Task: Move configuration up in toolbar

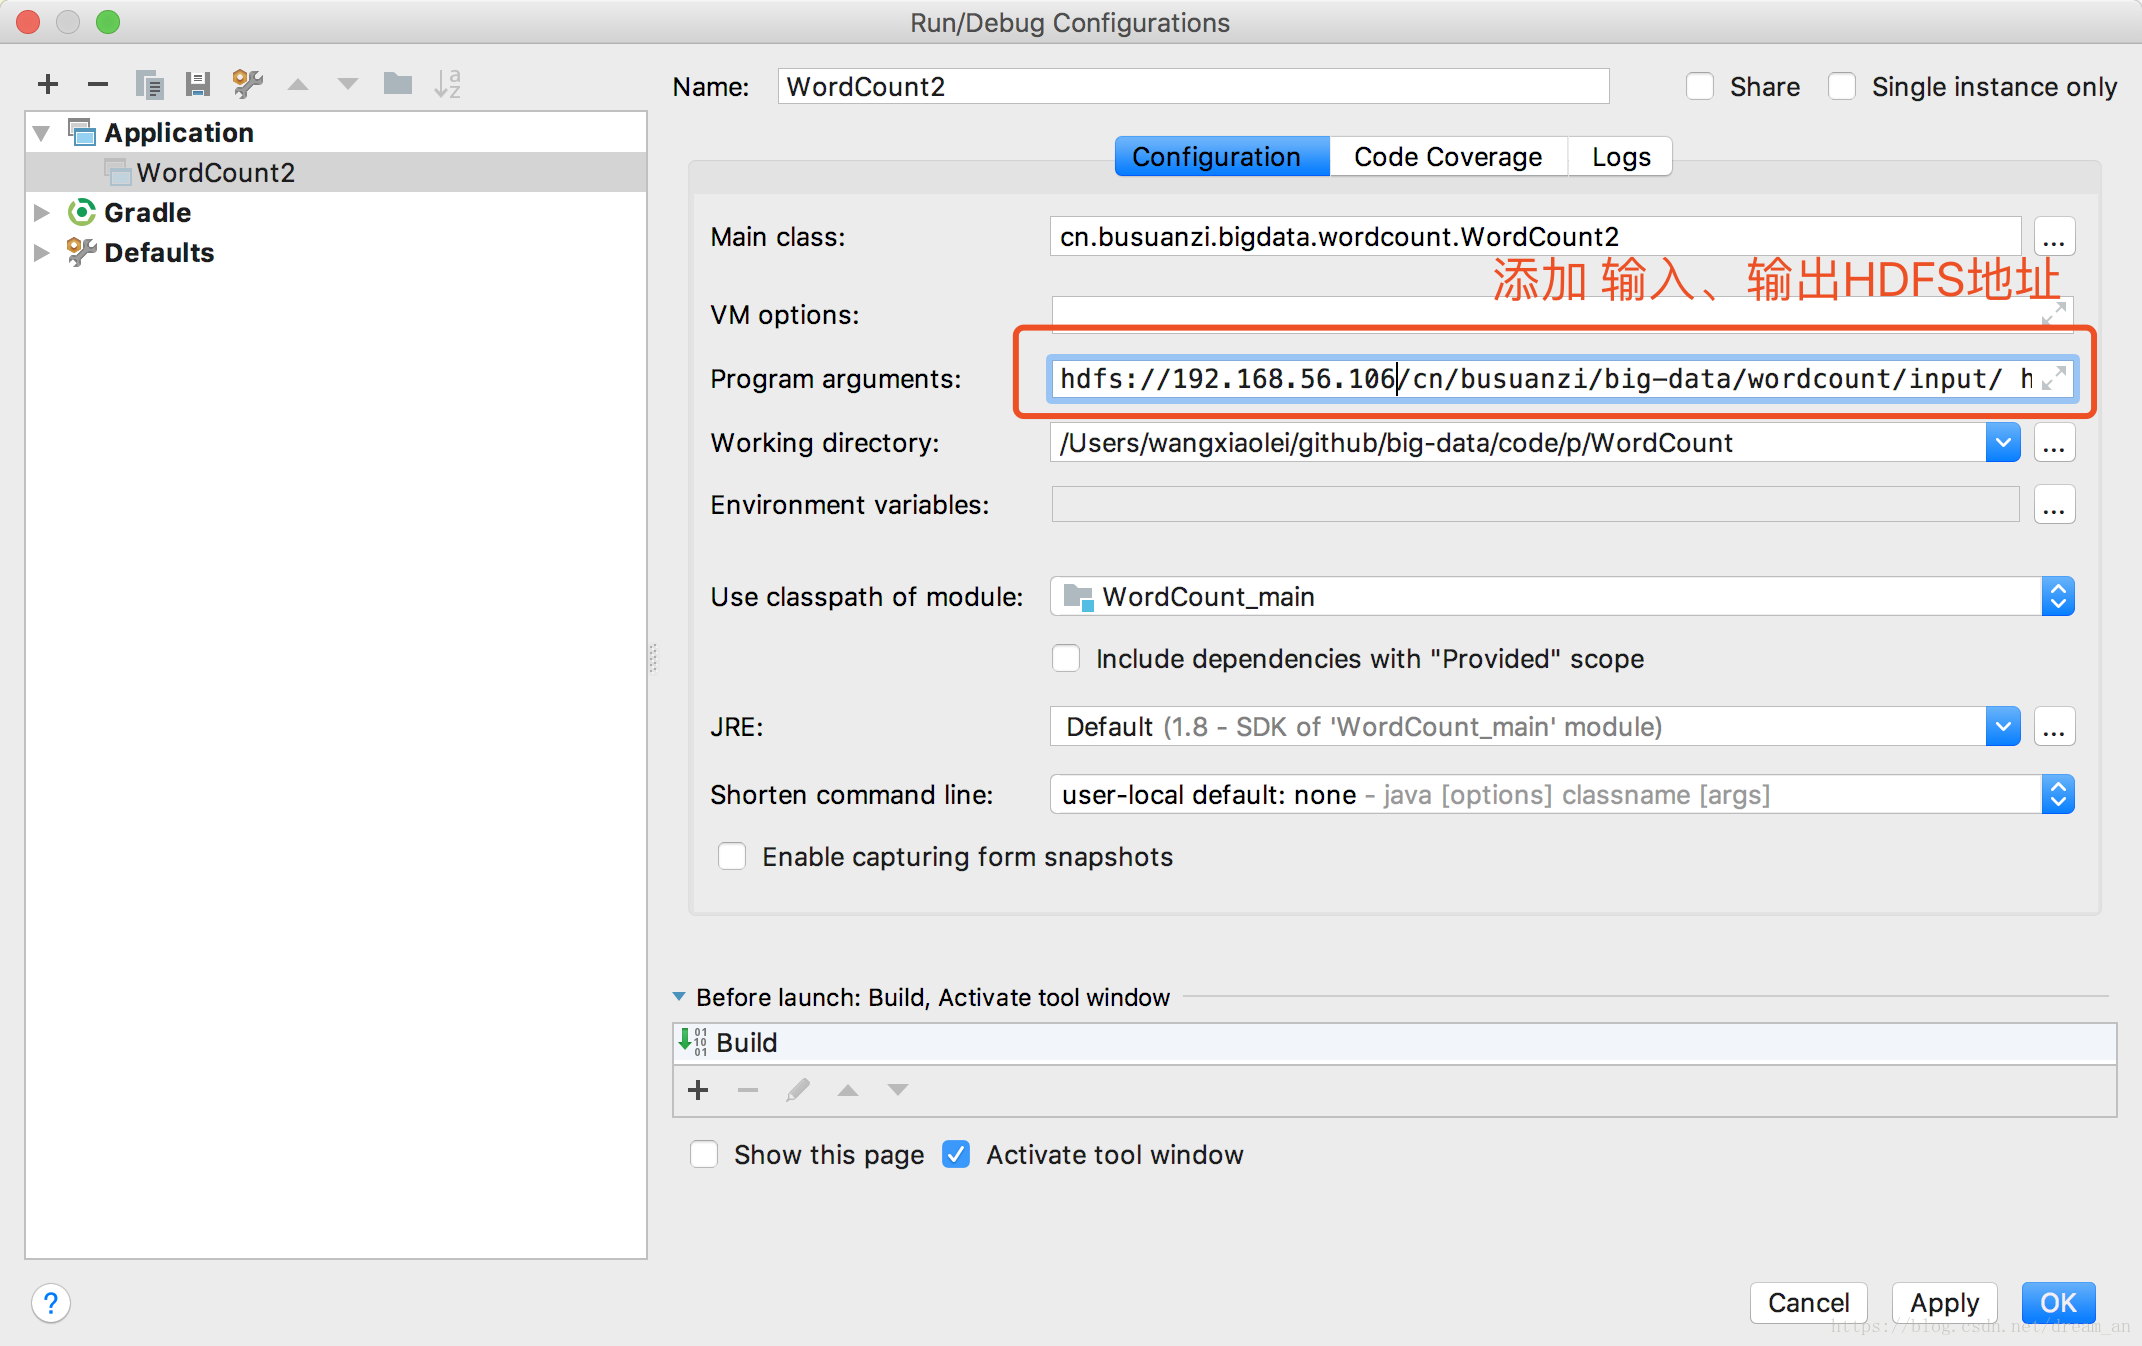Action: tap(298, 85)
